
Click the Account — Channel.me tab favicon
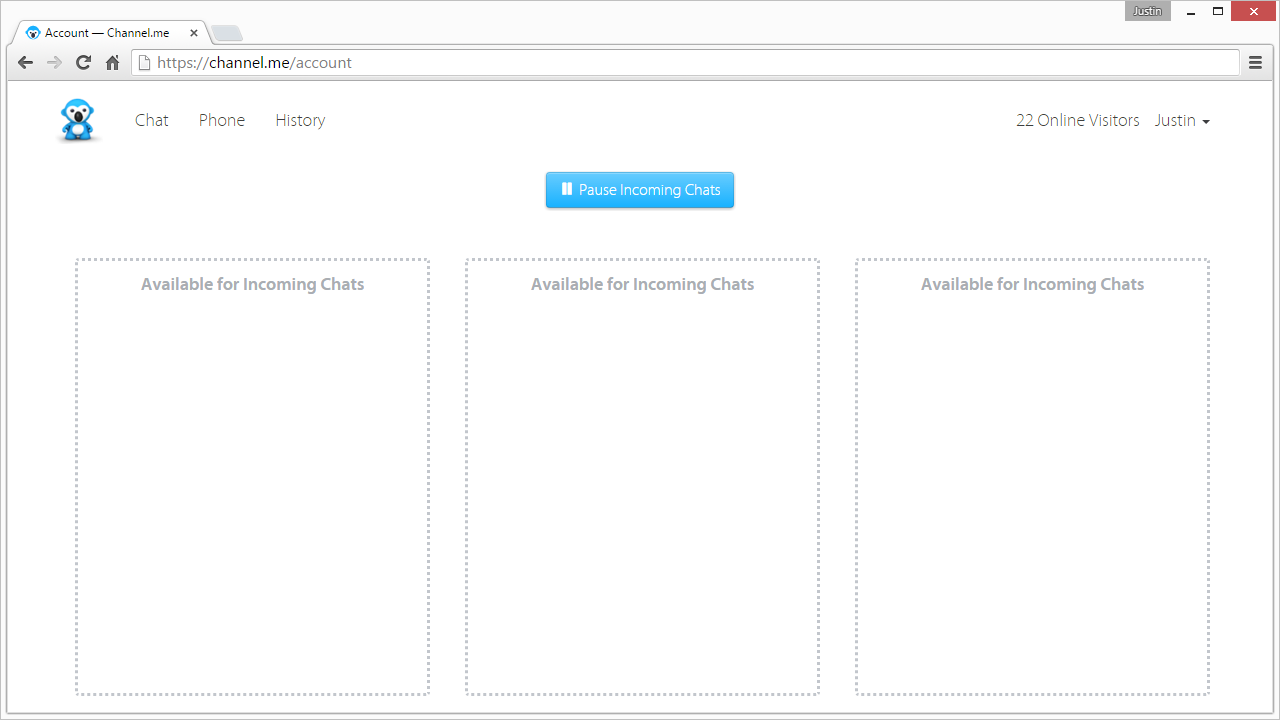pyautogui.click(x=33, y=33)
